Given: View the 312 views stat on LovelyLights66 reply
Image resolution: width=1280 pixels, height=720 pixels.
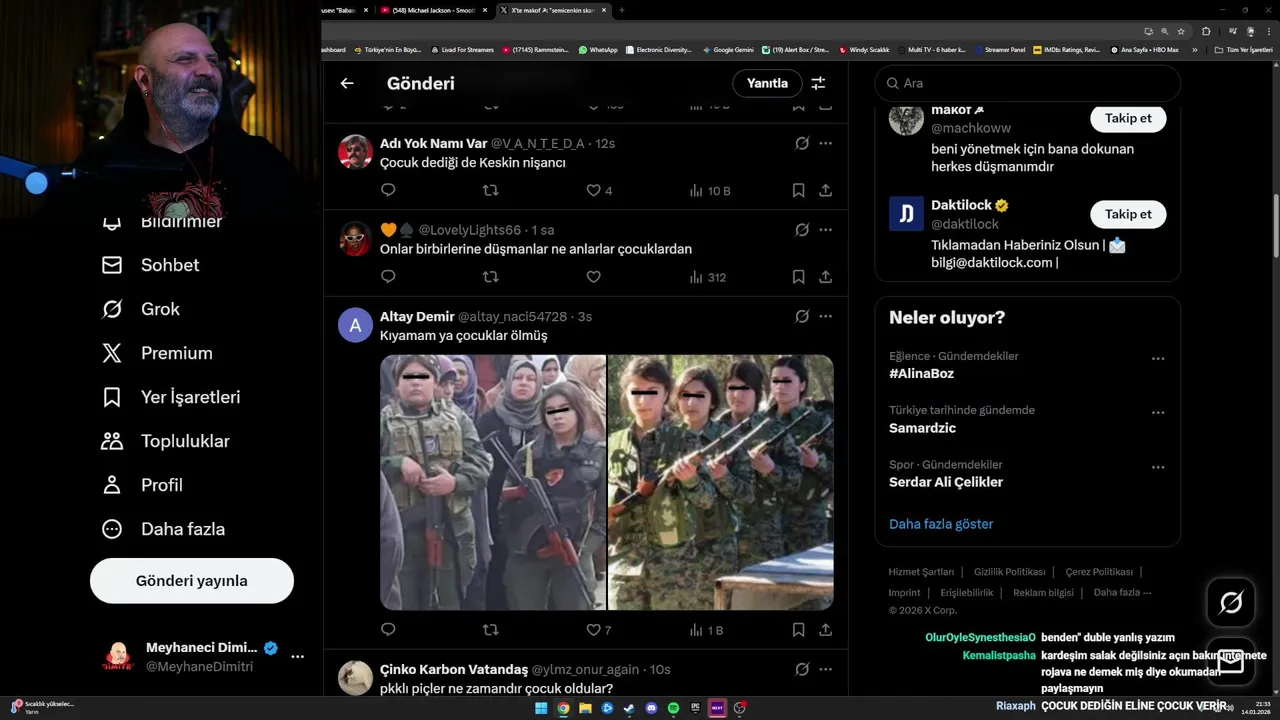Looking at the screenshot, I should pos(708,277).
